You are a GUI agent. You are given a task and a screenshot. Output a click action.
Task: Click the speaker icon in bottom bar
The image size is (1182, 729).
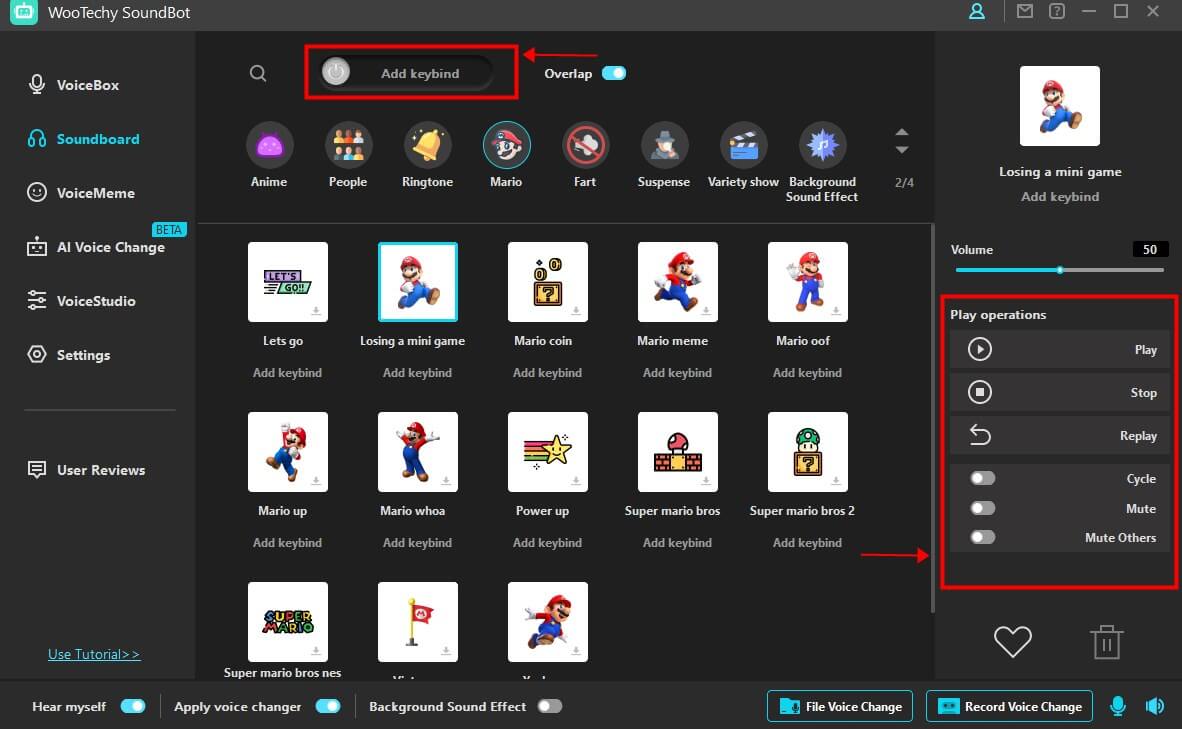coord(1154,706)
